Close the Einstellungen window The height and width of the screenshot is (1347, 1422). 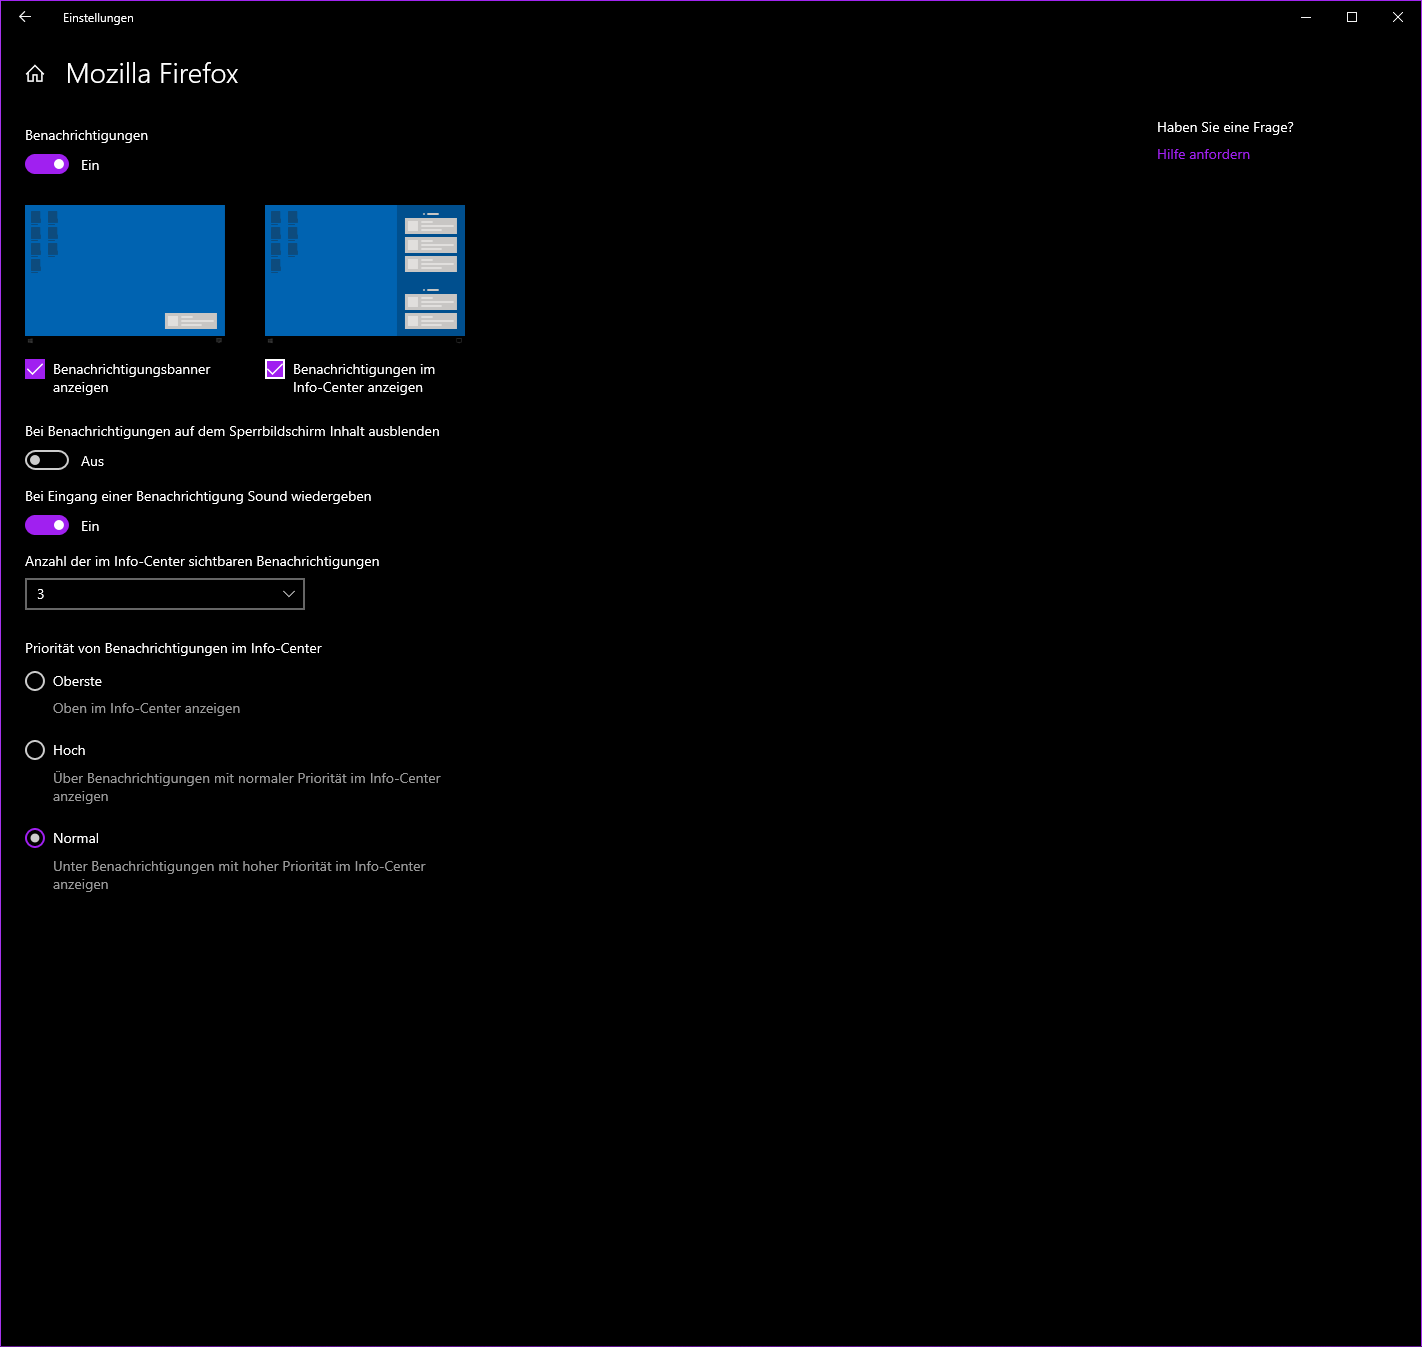(1398, 17)
